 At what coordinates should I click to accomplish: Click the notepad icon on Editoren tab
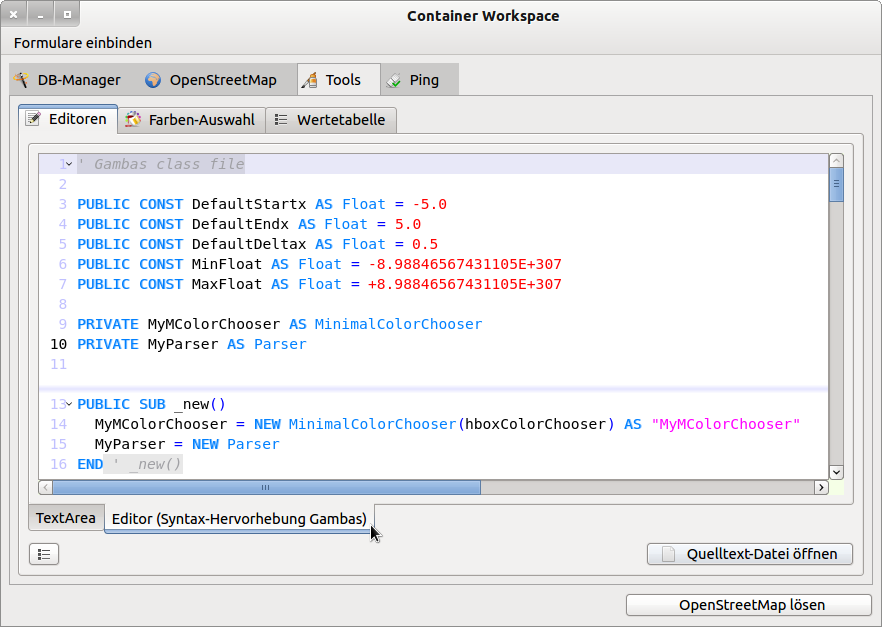tap(33, 119)
